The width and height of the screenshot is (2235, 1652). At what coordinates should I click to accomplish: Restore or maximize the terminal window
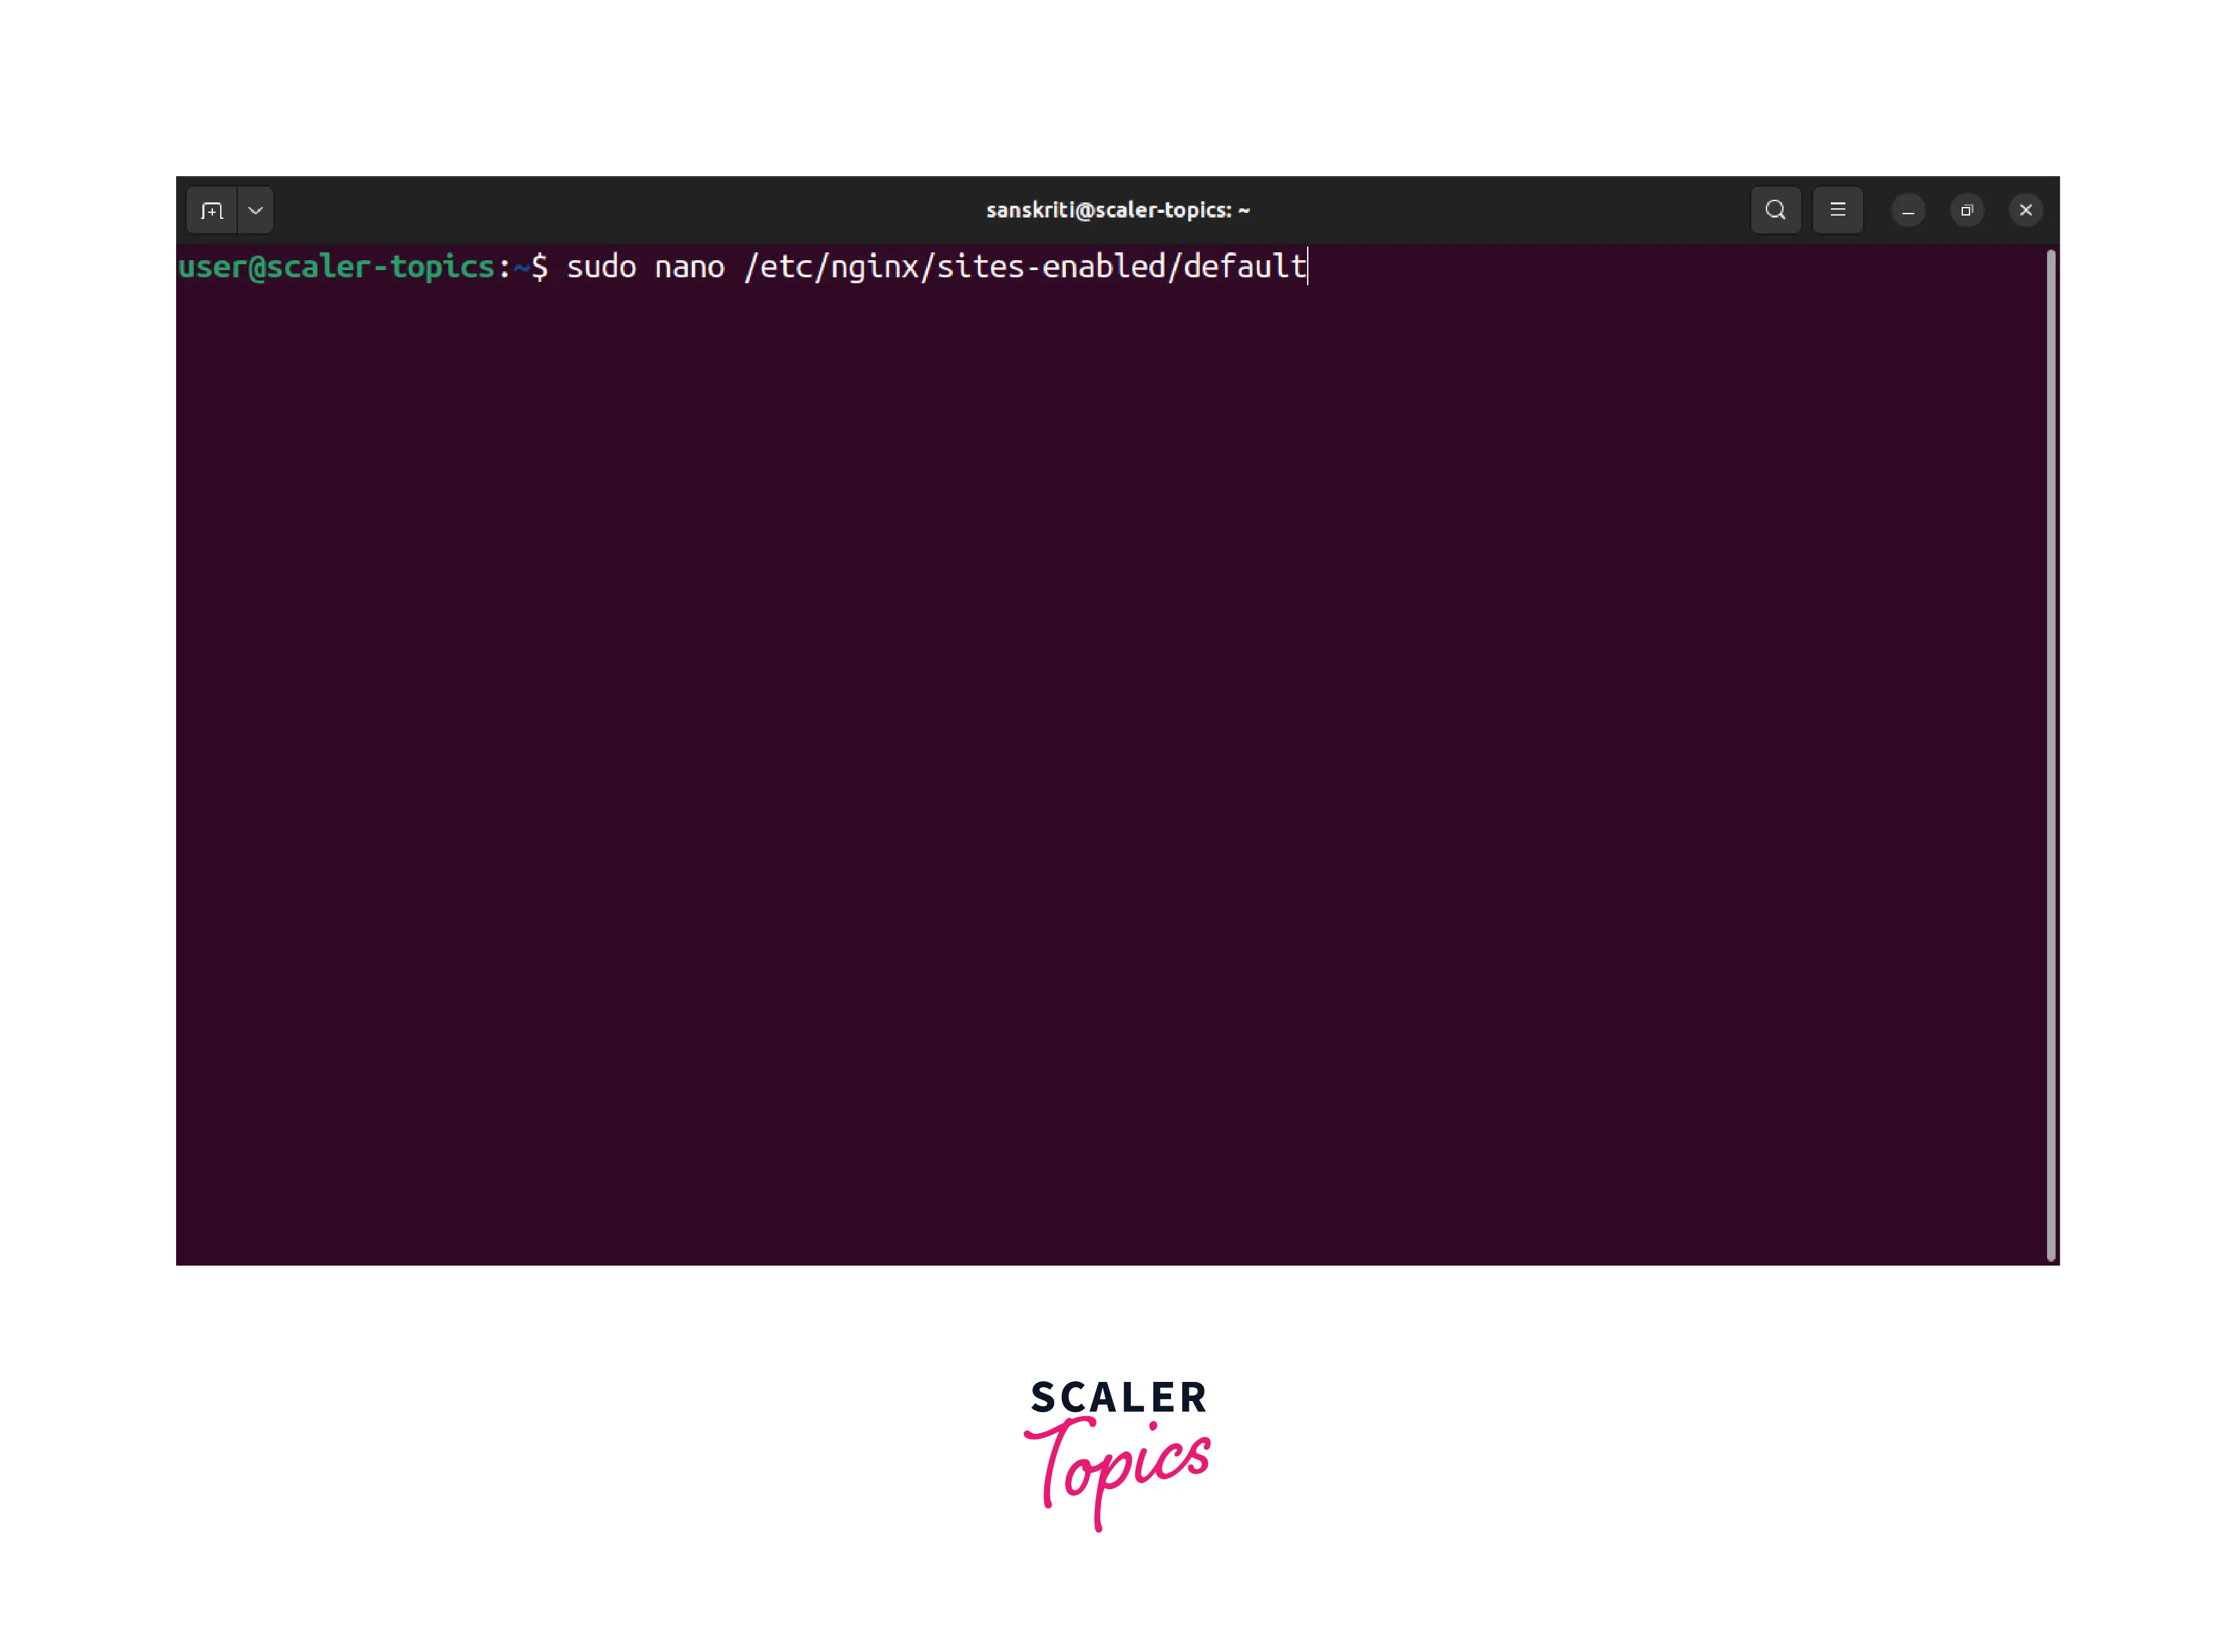[1966, 211]
